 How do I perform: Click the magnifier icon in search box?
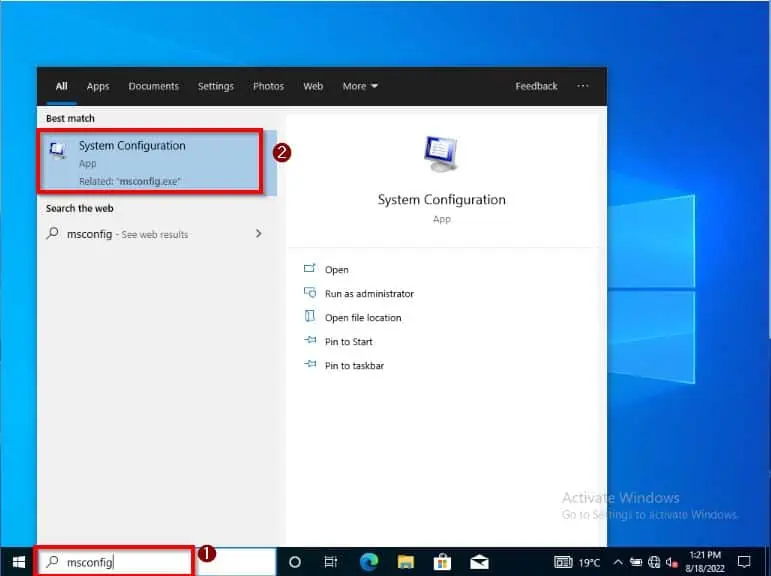pos(52,562)
